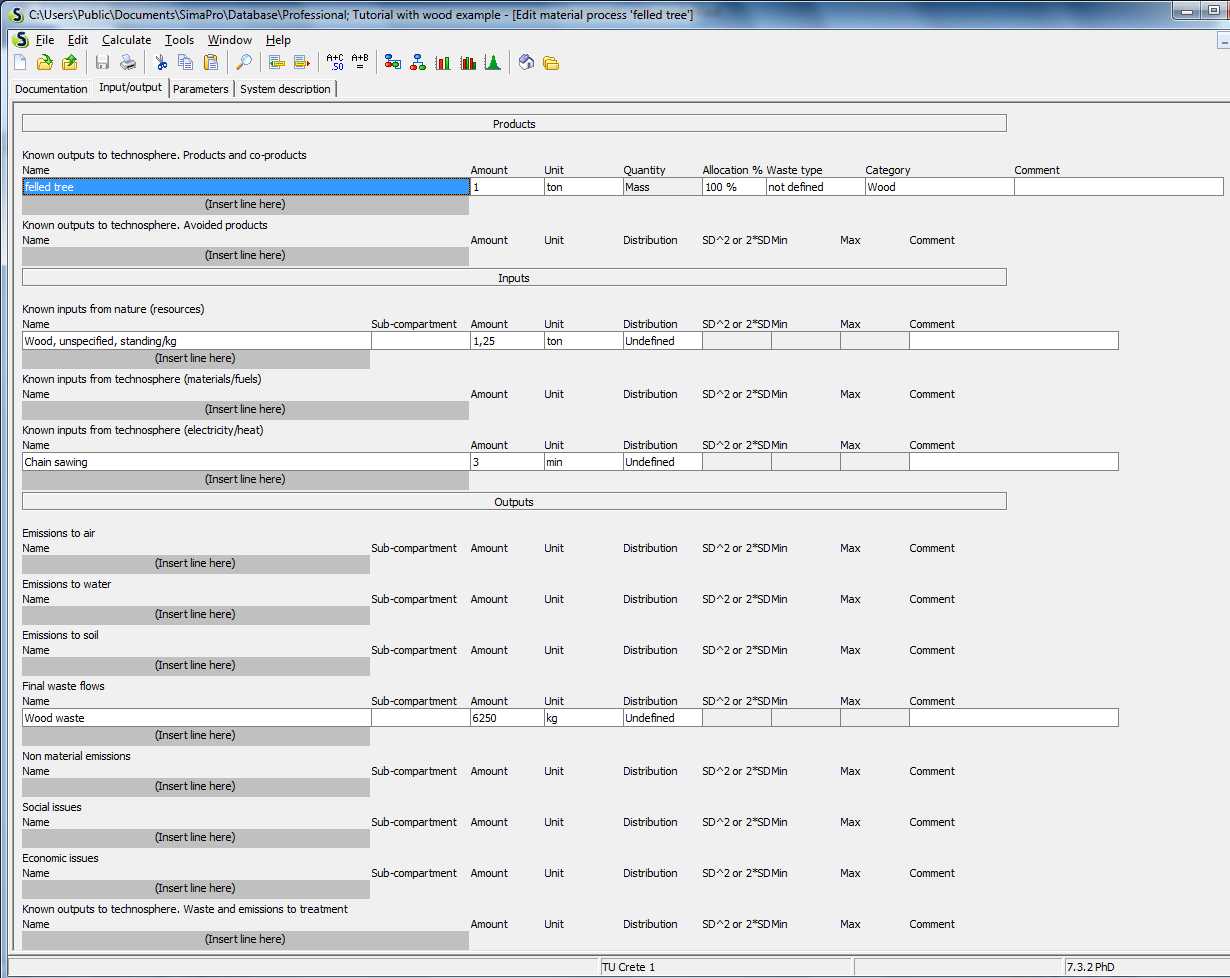
Task: Click the Analyze bar chart icon
Action: [x=443, y=63]
